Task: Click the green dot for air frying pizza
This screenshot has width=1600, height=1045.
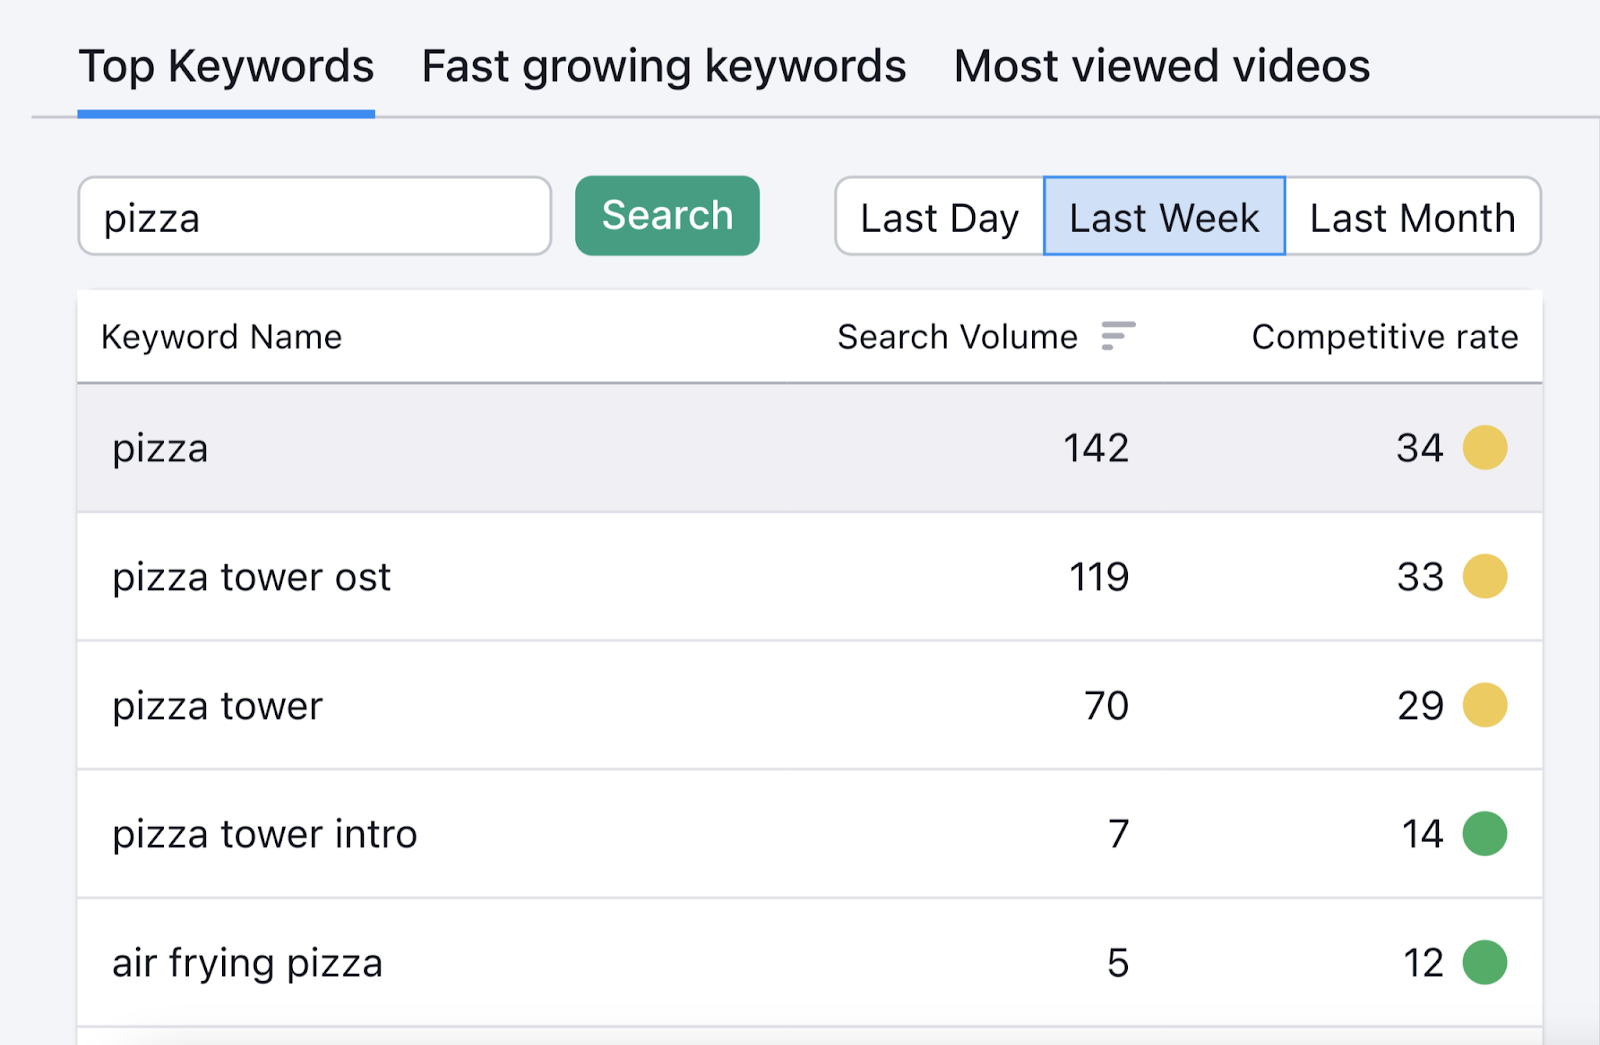Action: point(1486,963)
